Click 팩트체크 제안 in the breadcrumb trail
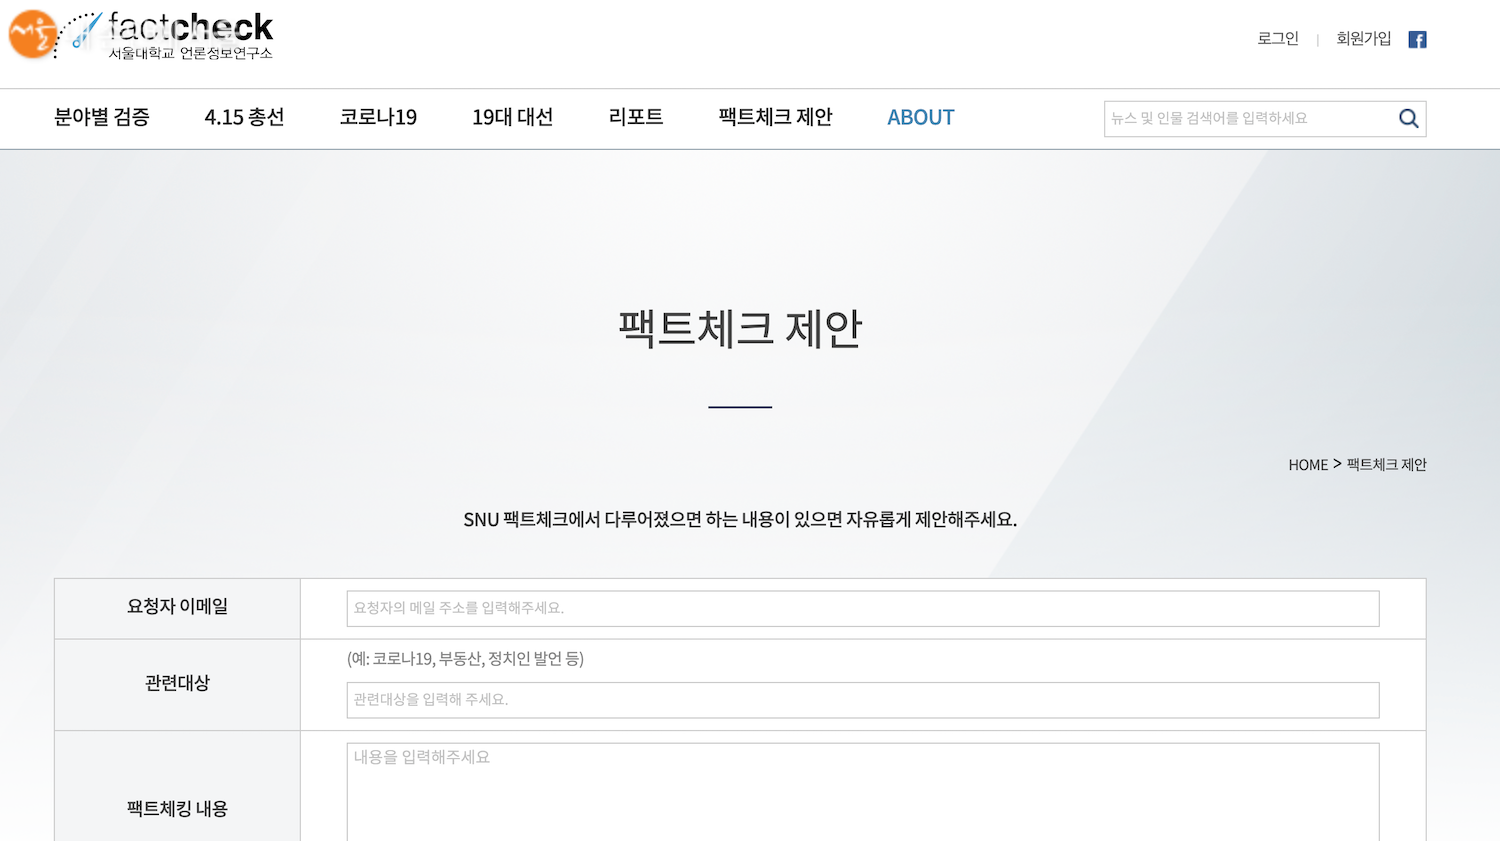 coord(1386,465)
